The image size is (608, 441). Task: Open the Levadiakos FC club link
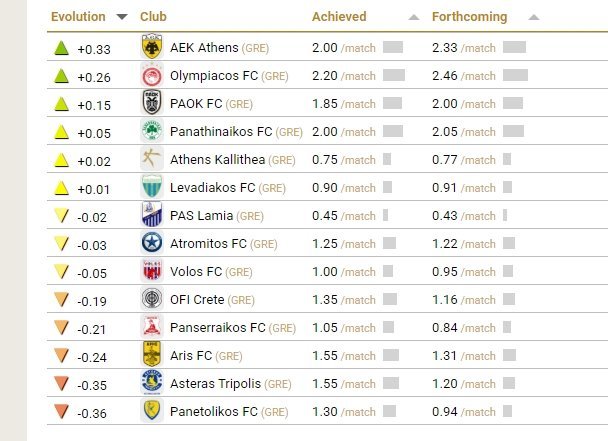pos(212,188)
